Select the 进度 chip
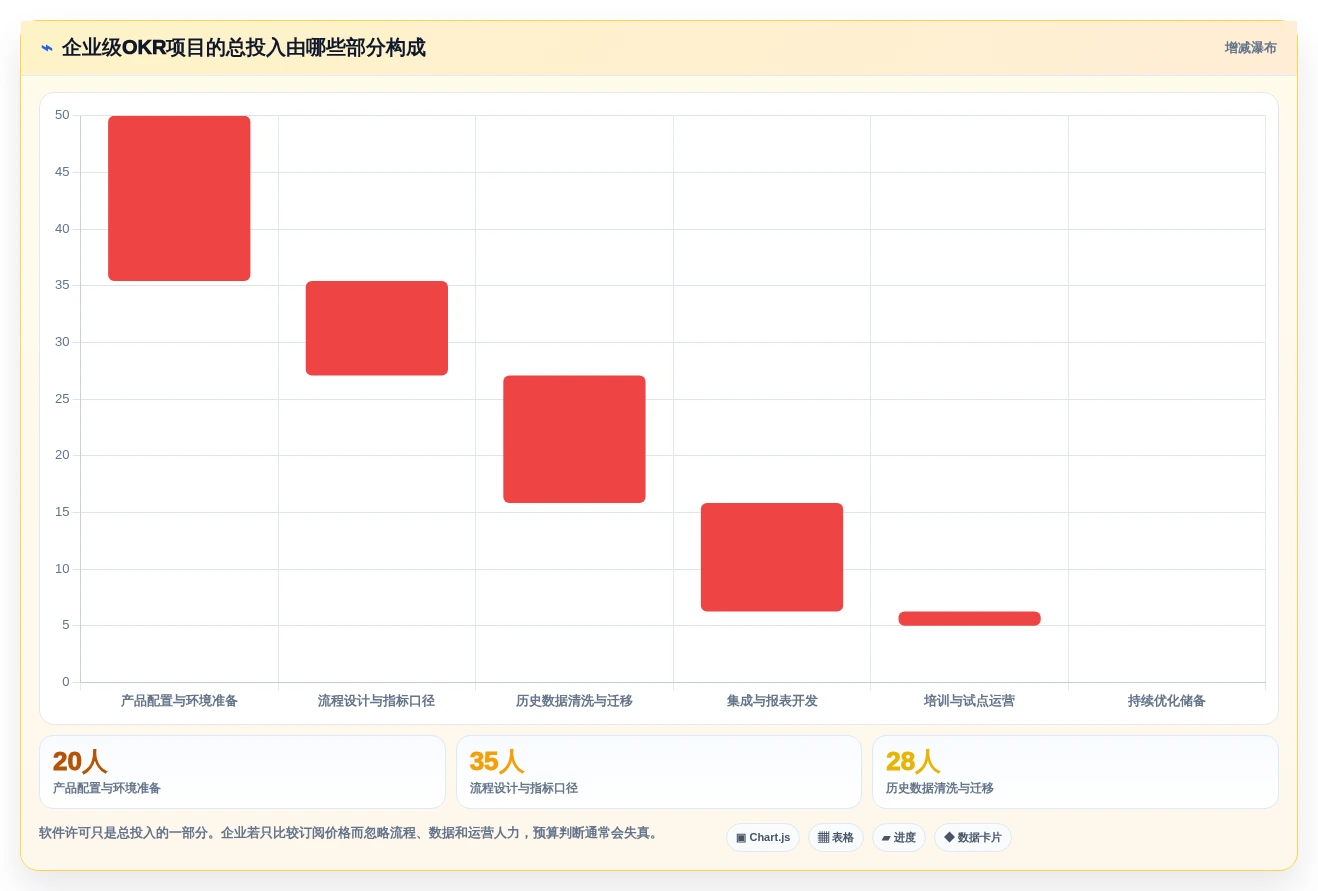Screen dimensions: 1318x891 pos(899,837)
